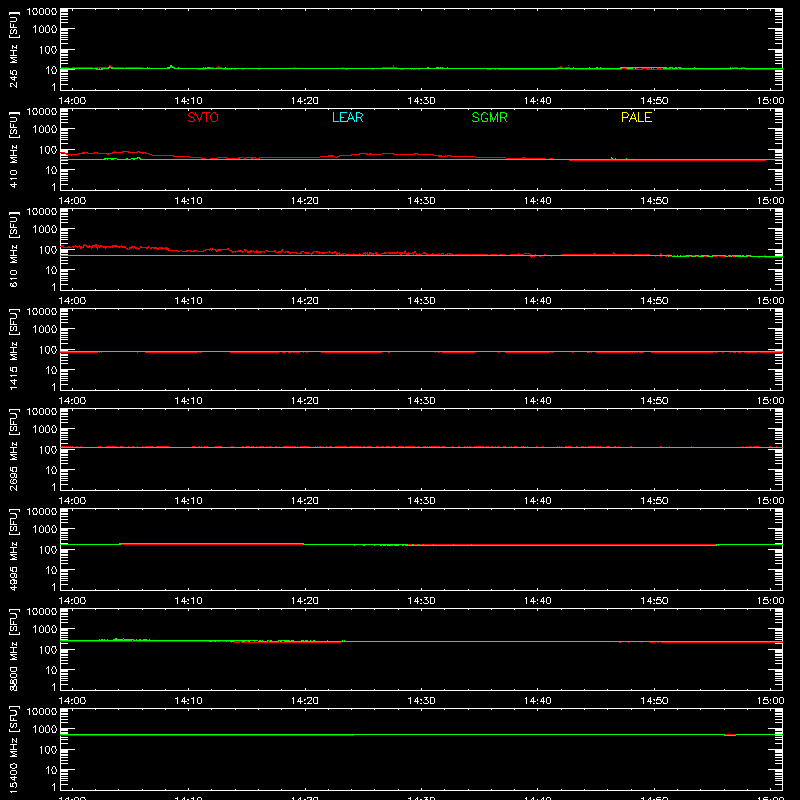Click 14:20 under the 2695 MHz plot

305,501
